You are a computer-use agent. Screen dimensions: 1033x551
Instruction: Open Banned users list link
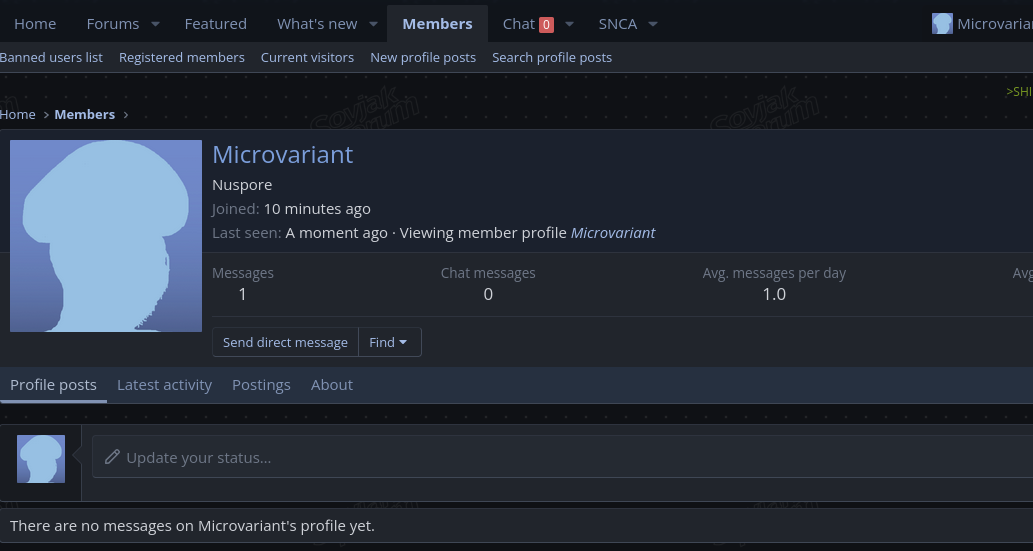pos(51,58)
